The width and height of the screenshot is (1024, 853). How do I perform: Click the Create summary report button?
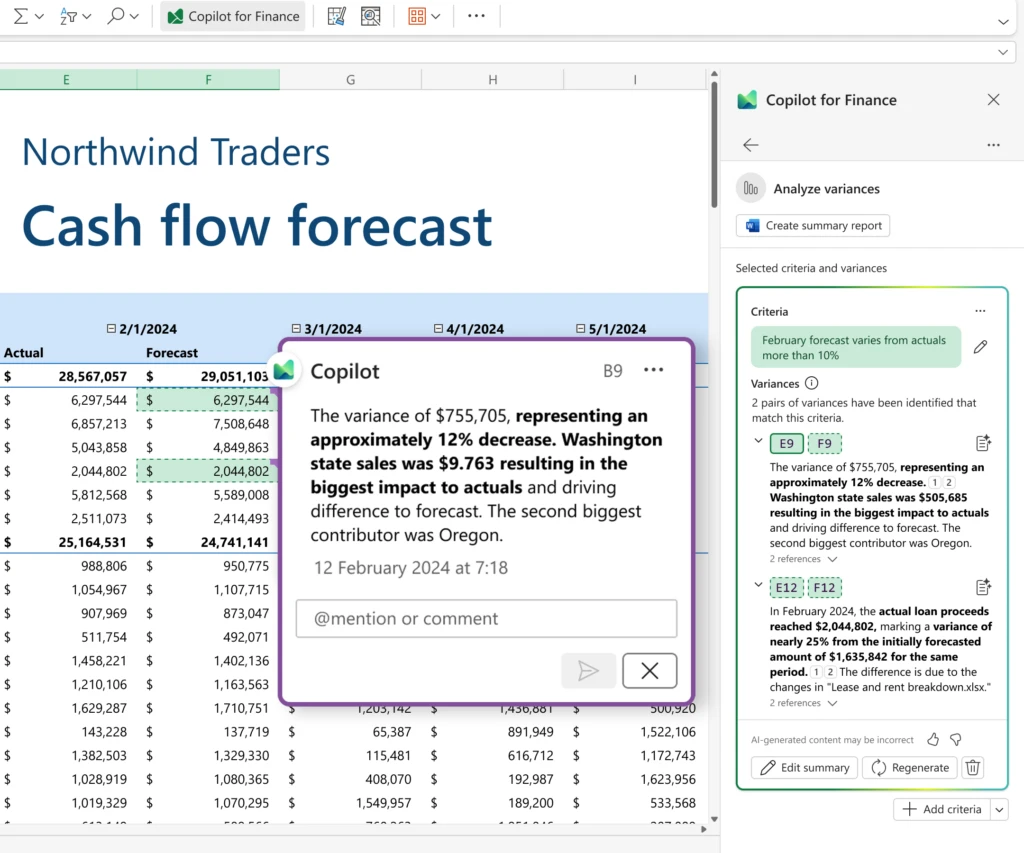(x=812, y=225)
